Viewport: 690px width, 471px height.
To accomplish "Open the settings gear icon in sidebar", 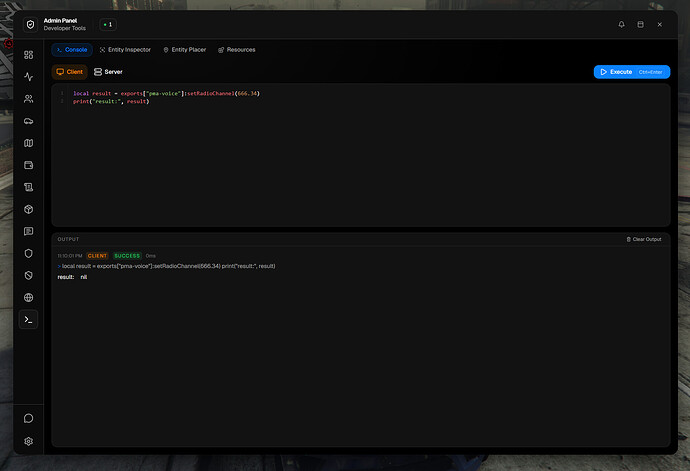I will (29, 441).
